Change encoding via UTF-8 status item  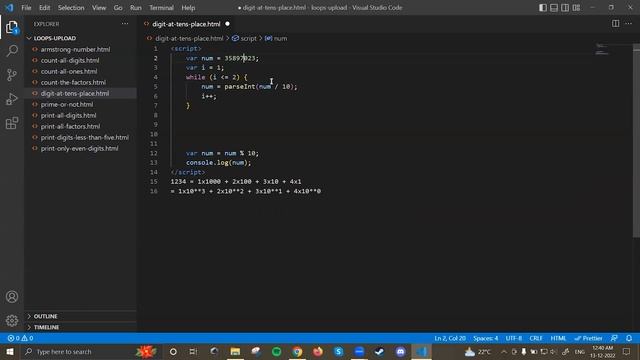513,338
